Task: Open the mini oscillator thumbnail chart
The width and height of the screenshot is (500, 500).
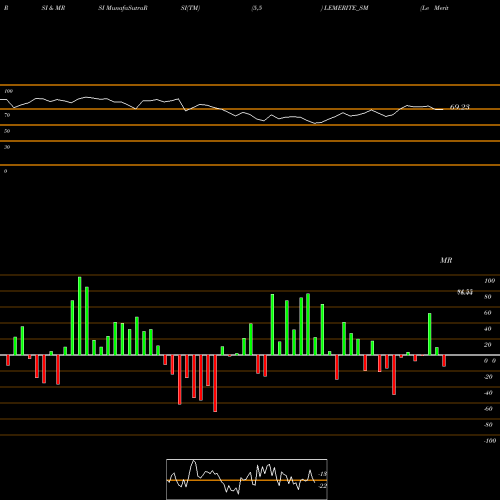Action: coord(247,479)
